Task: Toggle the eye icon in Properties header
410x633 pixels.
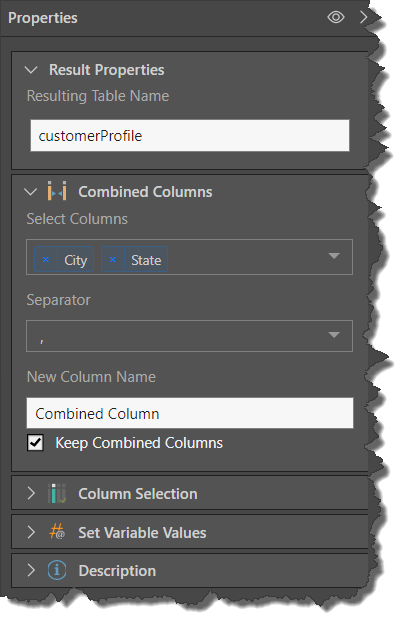Action: [x=335, y=17]
